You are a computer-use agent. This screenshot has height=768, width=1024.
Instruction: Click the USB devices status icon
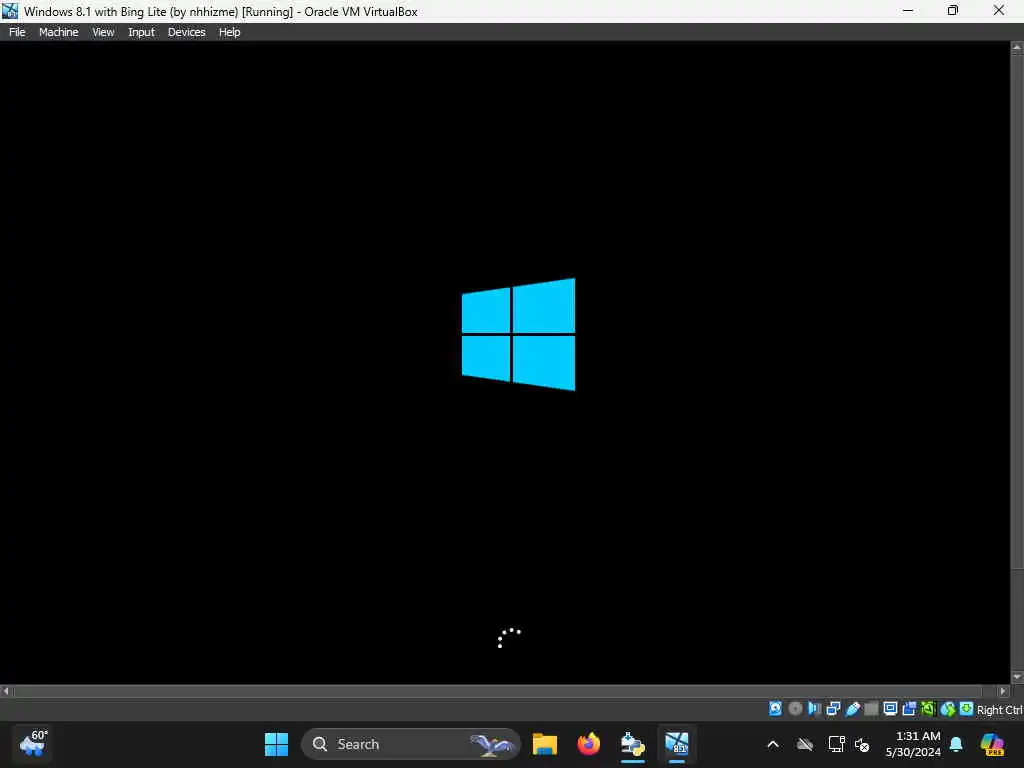click(x=852, y=709)
